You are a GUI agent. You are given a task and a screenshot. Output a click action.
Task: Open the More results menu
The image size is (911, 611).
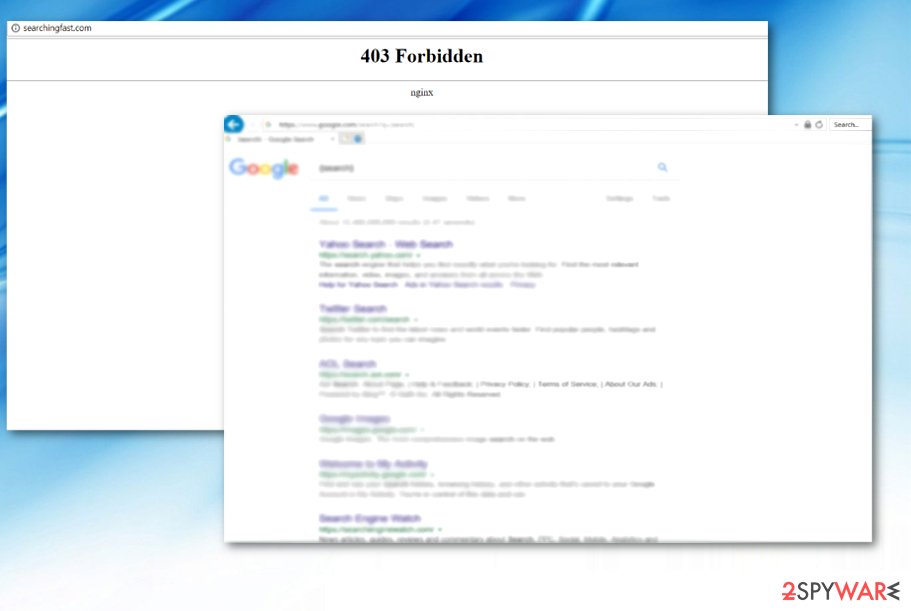[x=517, y=199]
